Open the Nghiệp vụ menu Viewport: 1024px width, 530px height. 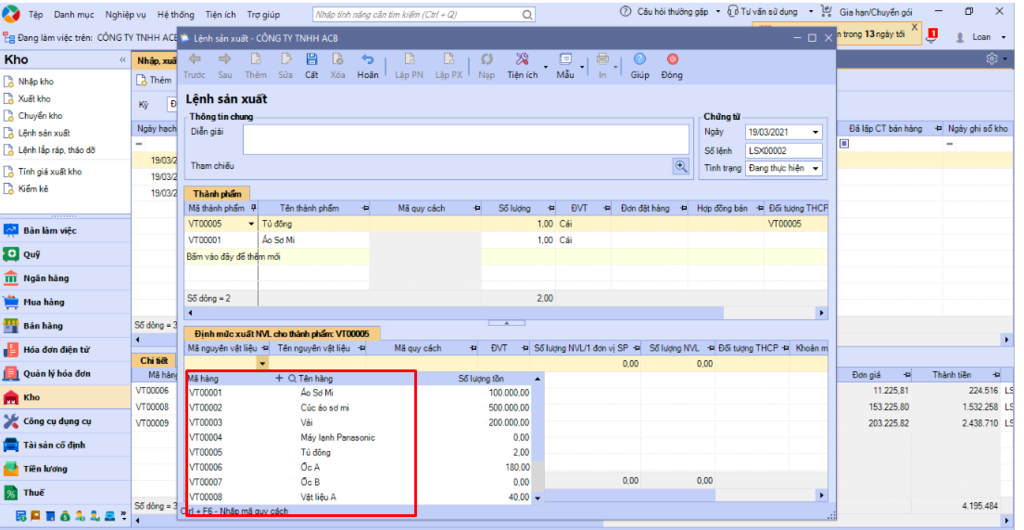coord(125,13)
